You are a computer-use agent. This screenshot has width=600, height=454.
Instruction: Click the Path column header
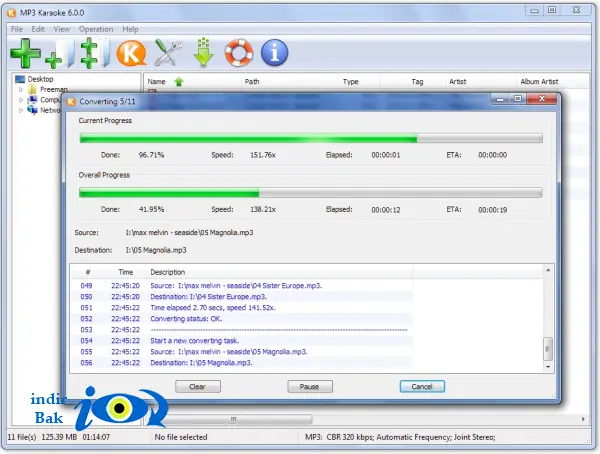coord(290,82)
